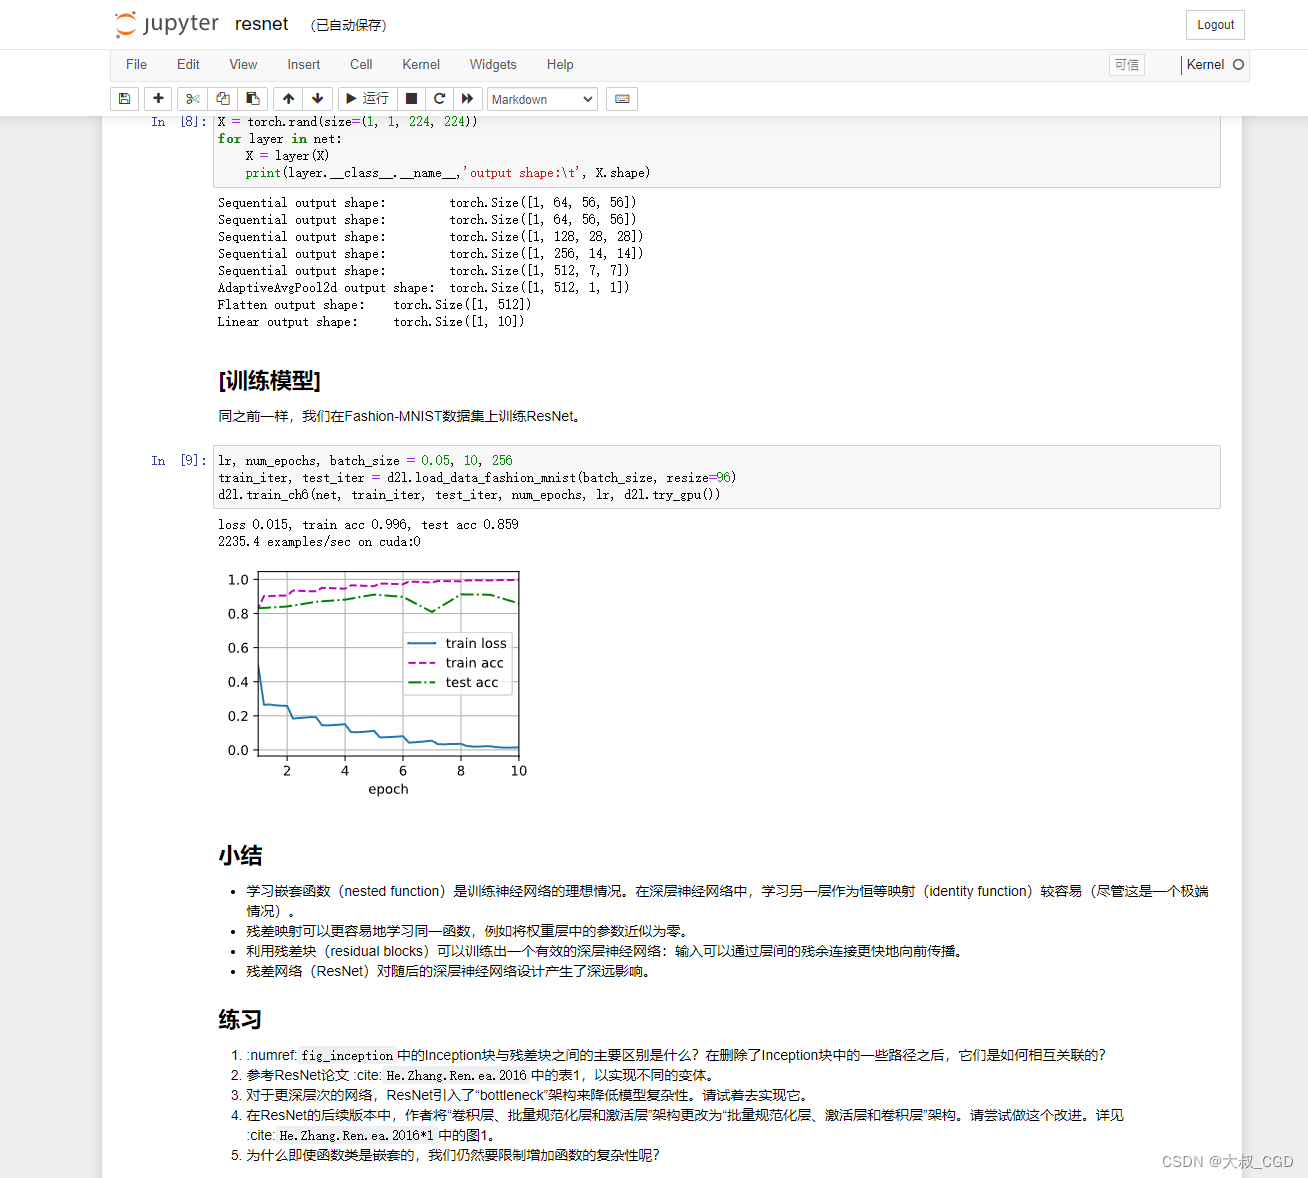Move selected cell up
This screenshot has width=1308, height=1178.
point(288,99)
